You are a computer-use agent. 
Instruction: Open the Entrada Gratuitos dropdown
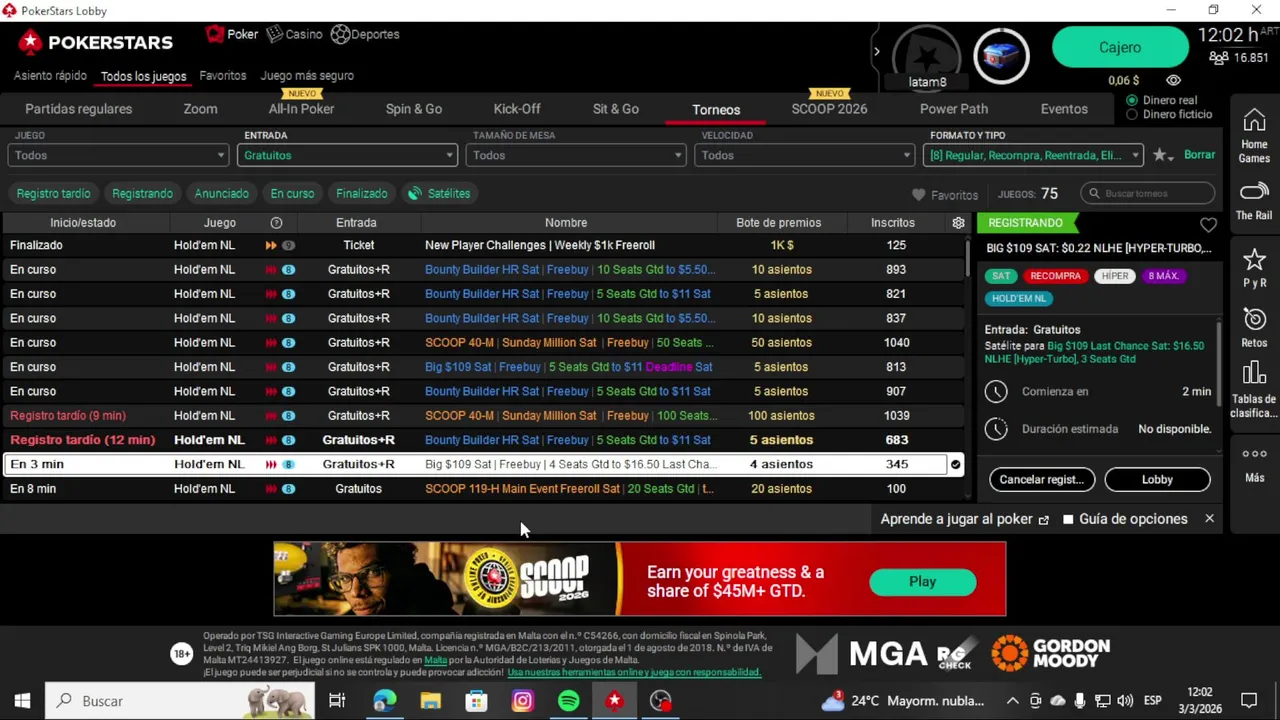[x=347, y=155]
